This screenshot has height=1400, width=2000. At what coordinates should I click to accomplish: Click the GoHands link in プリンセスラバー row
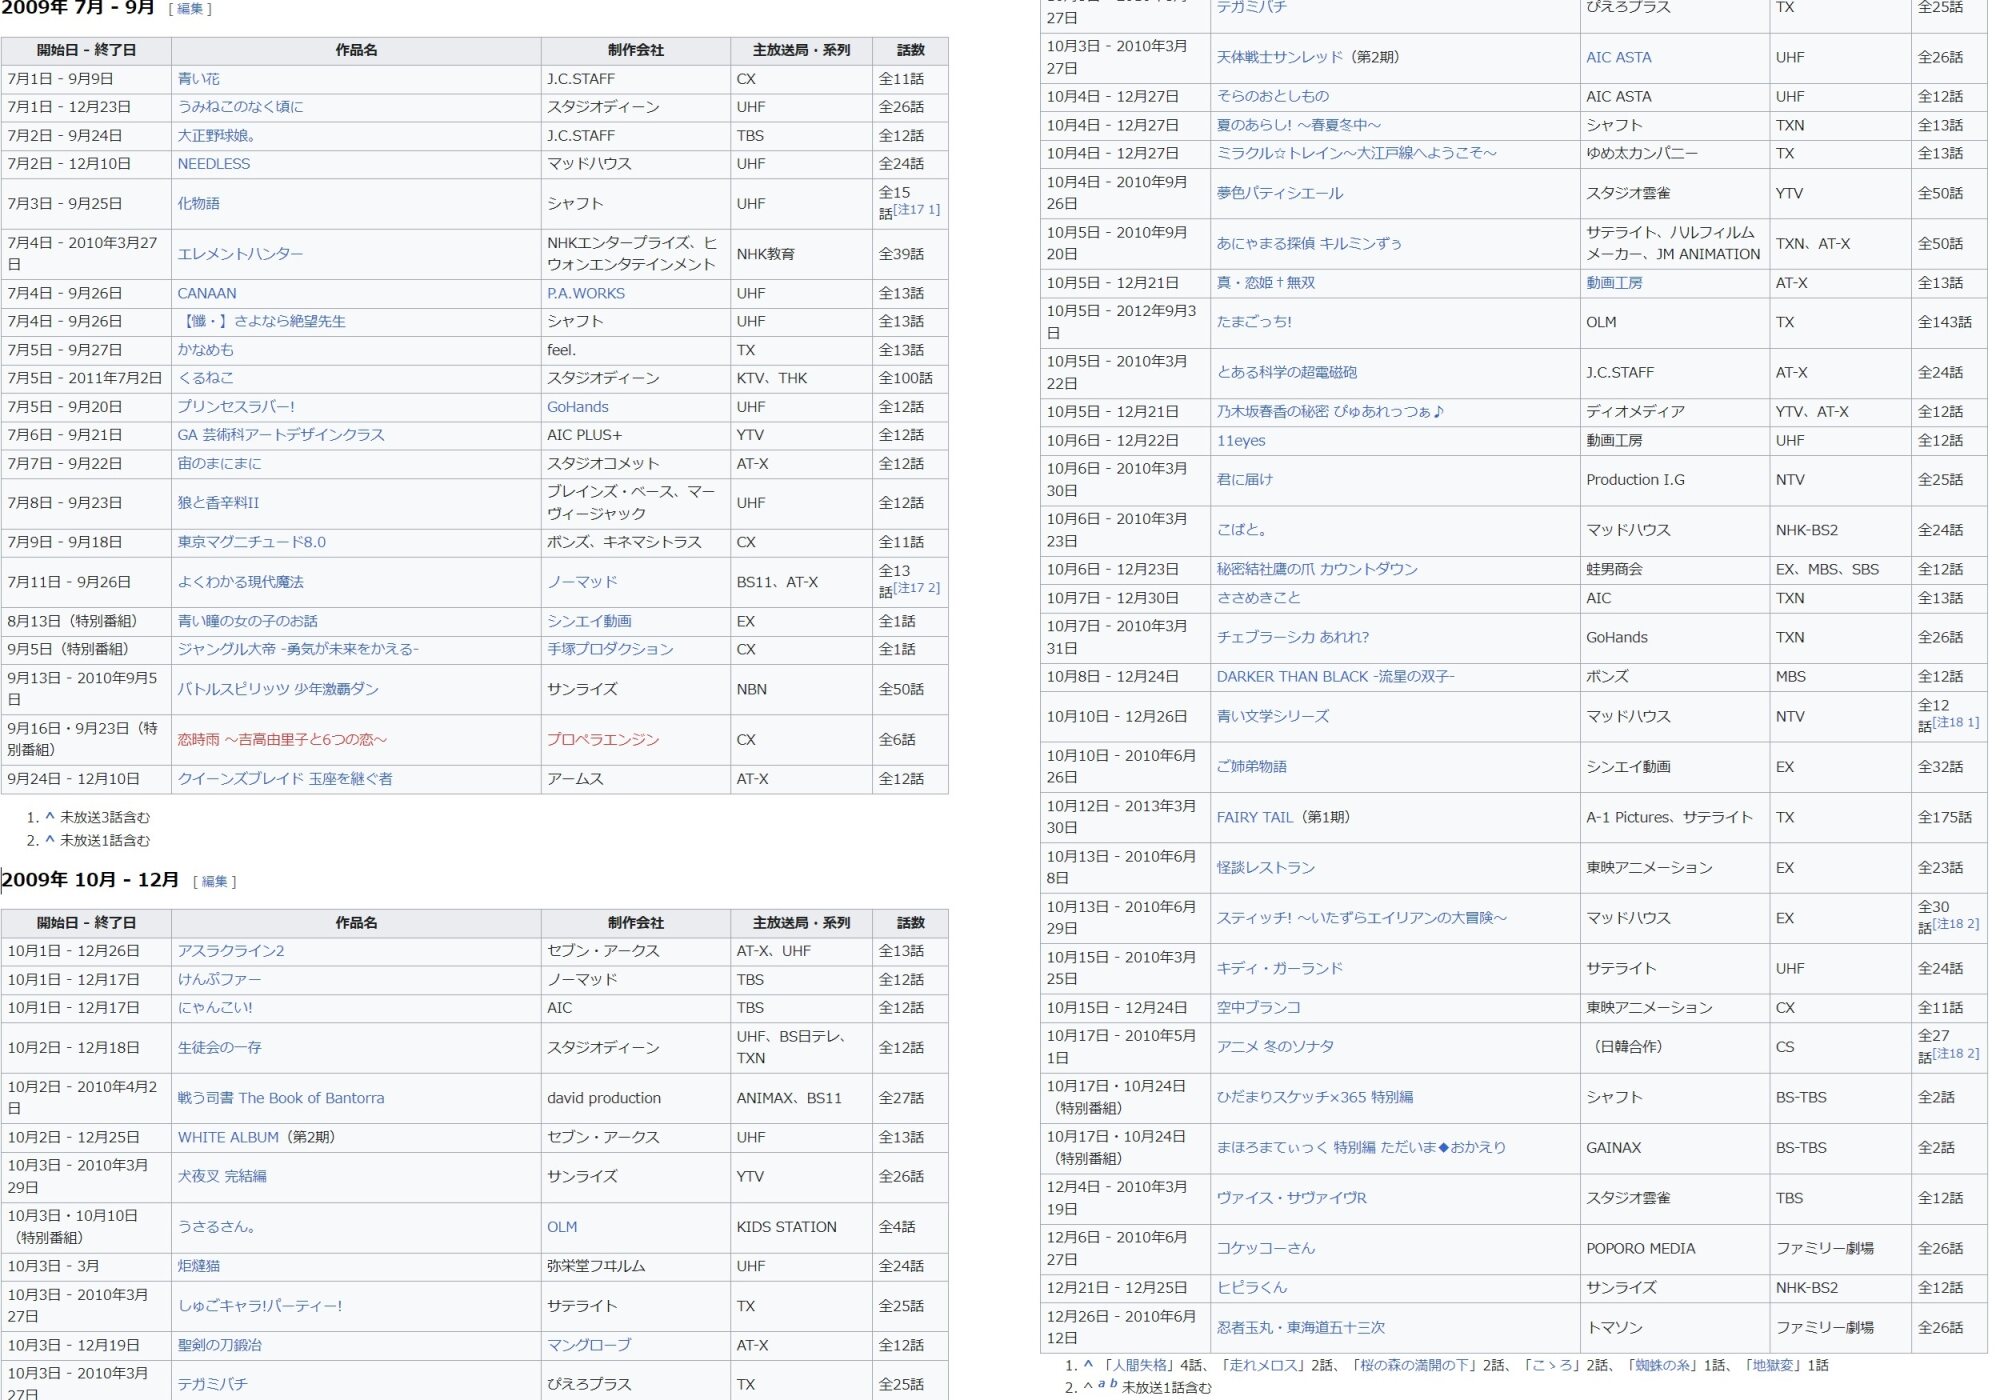[577, 407]
